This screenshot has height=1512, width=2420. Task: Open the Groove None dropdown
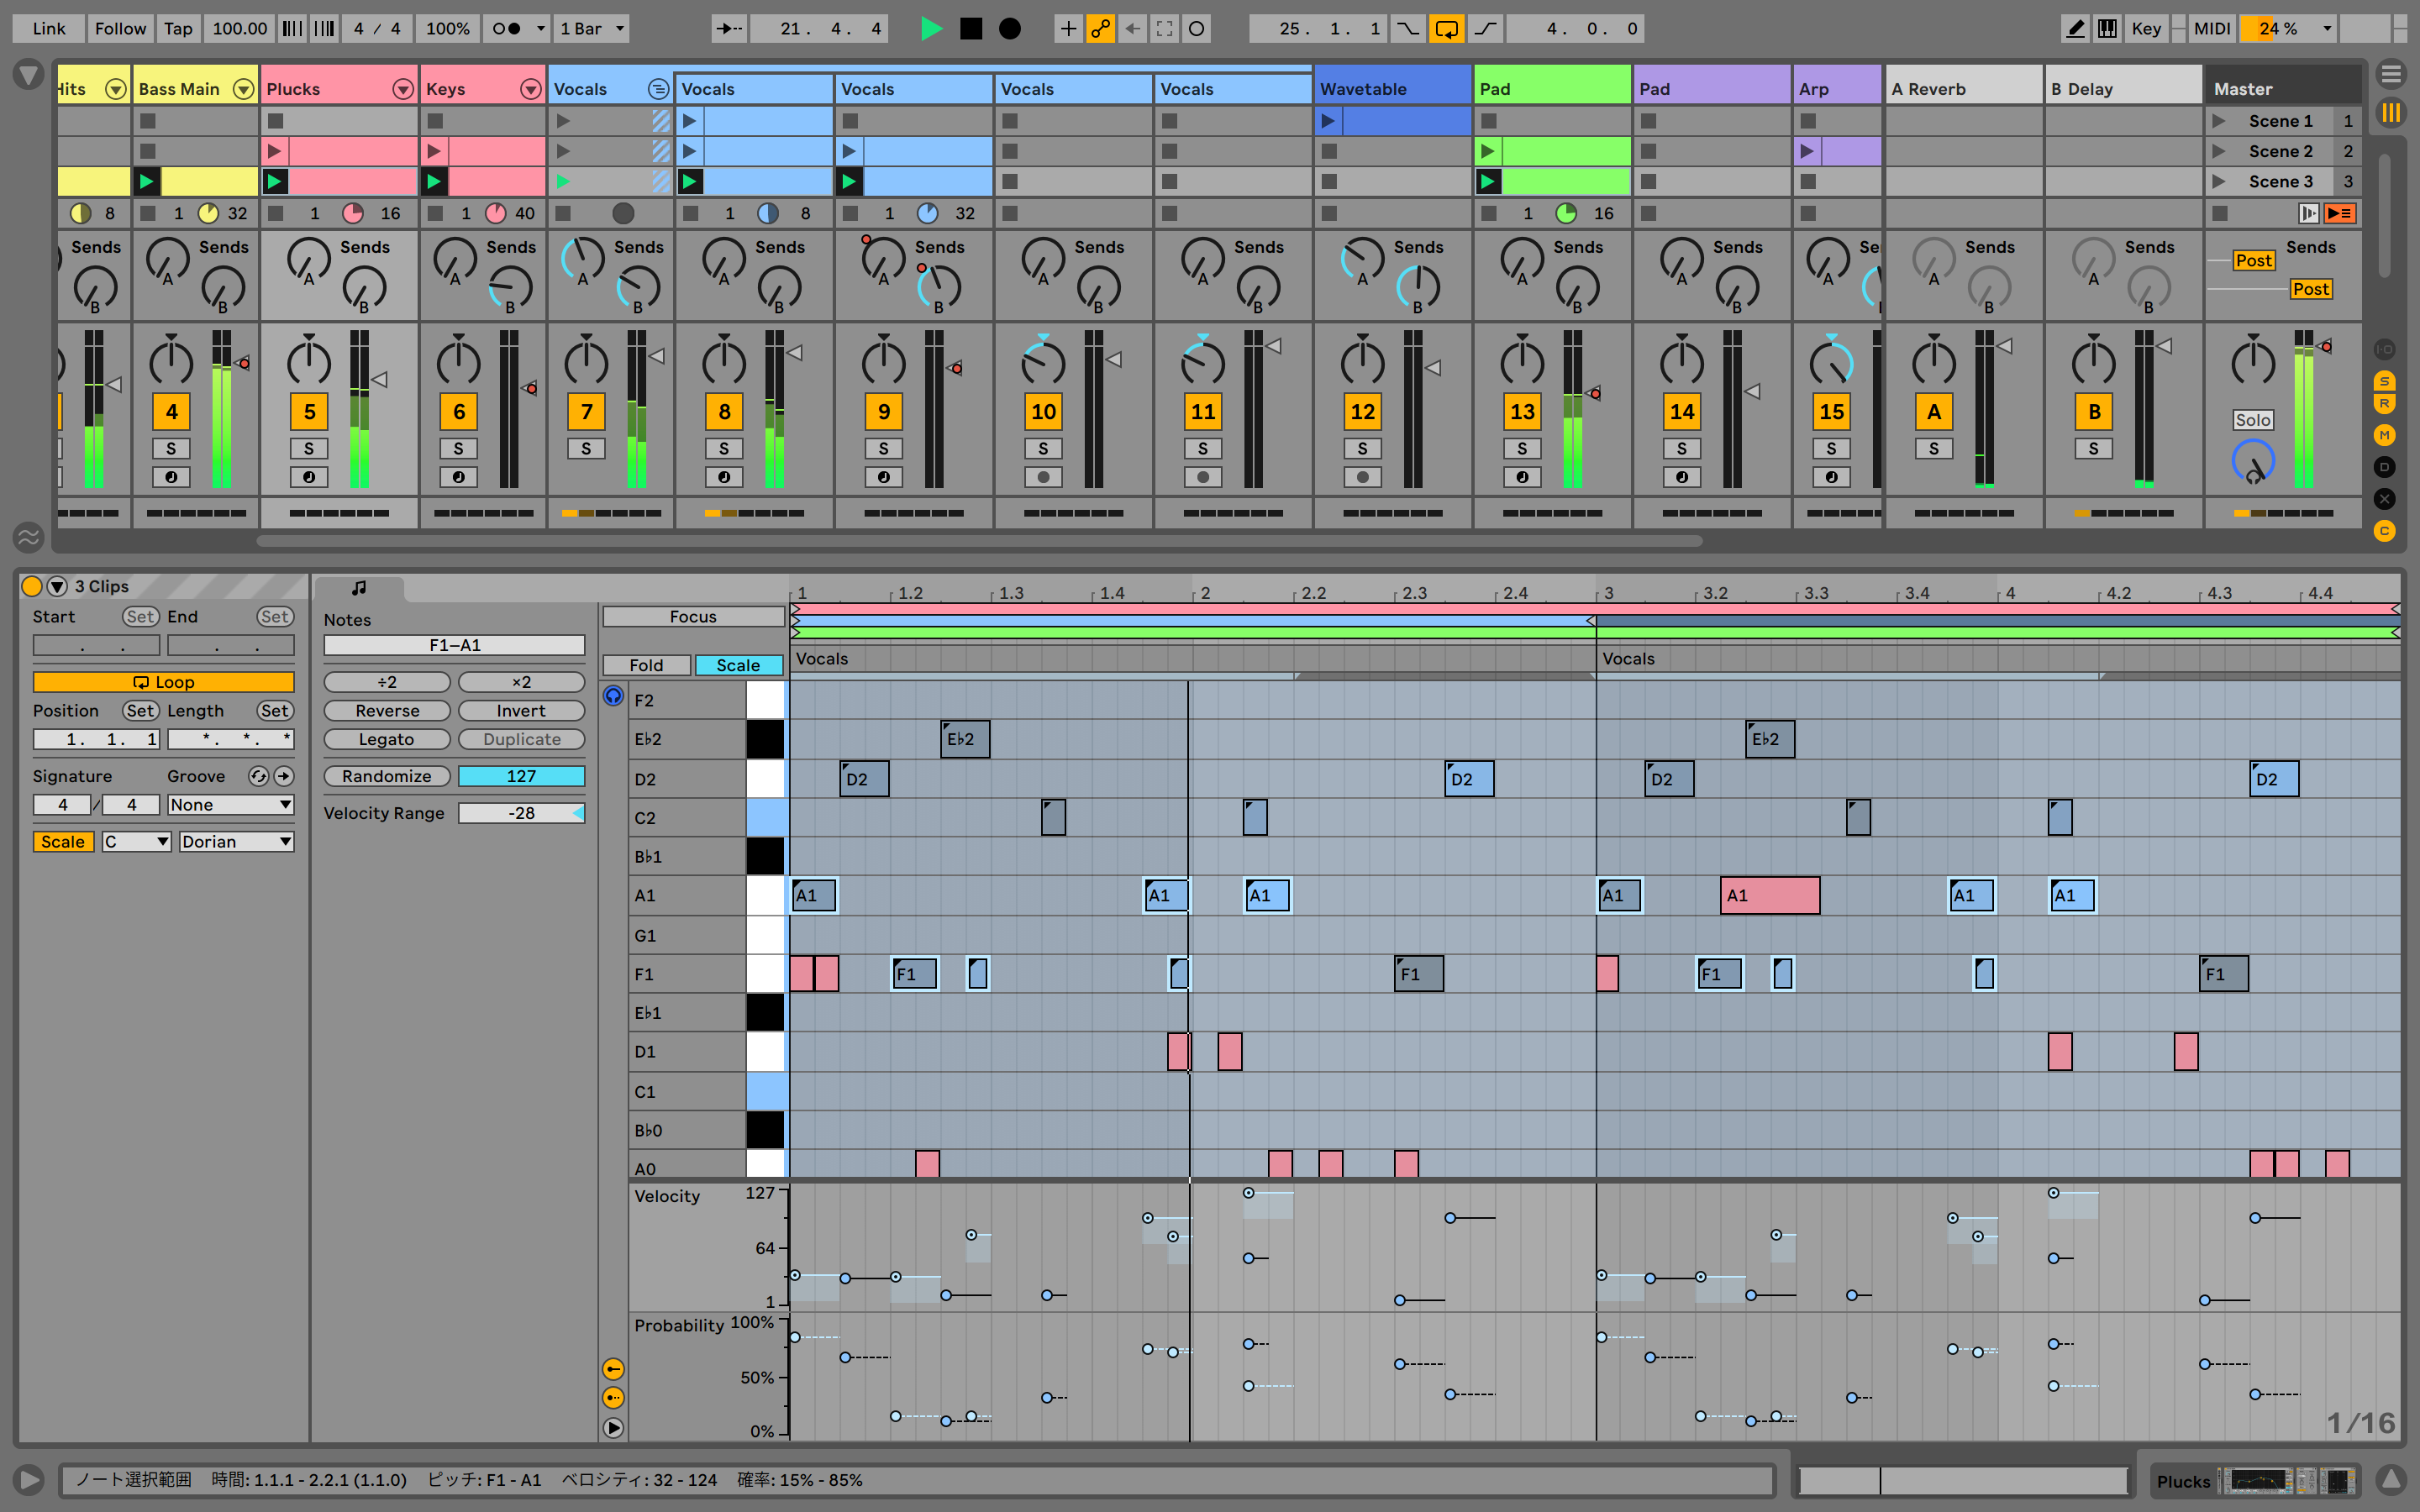tap(230, 805)
